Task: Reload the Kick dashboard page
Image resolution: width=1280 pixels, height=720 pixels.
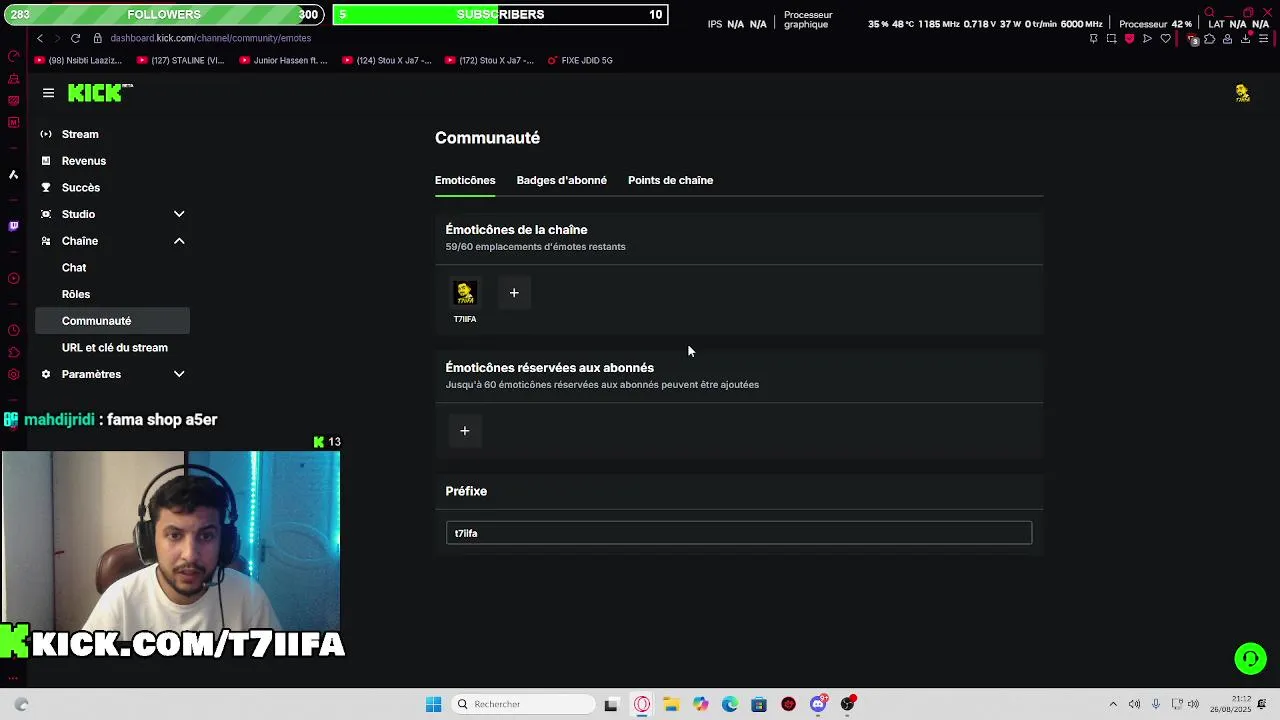Action: click(75, 38)
